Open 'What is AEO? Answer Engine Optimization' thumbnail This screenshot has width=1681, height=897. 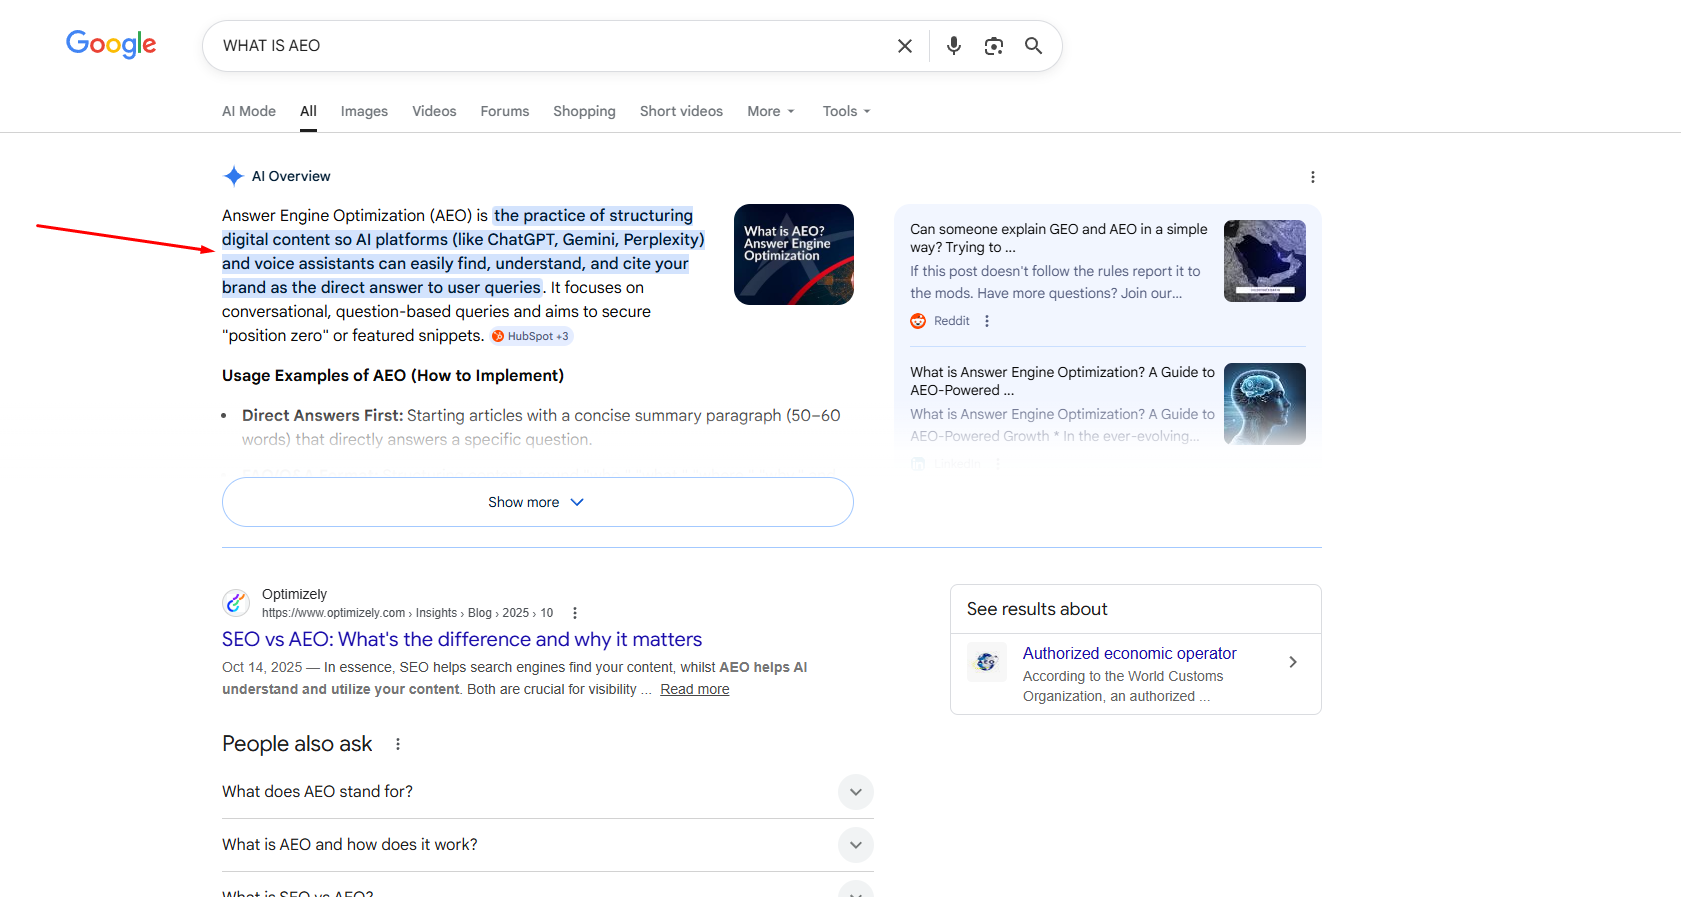pos(794,254)
